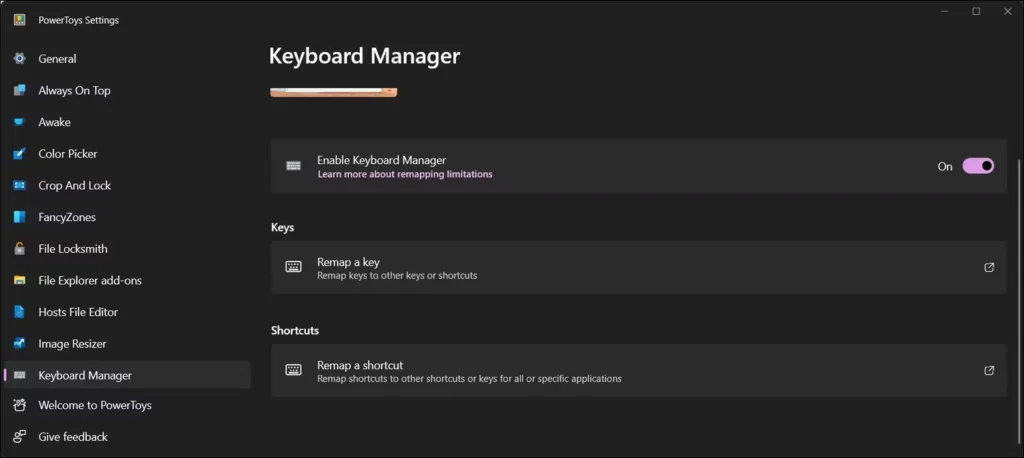Follow Learn more about remapping limitations link
This screenshot has width=1024, height=458.
405,174
